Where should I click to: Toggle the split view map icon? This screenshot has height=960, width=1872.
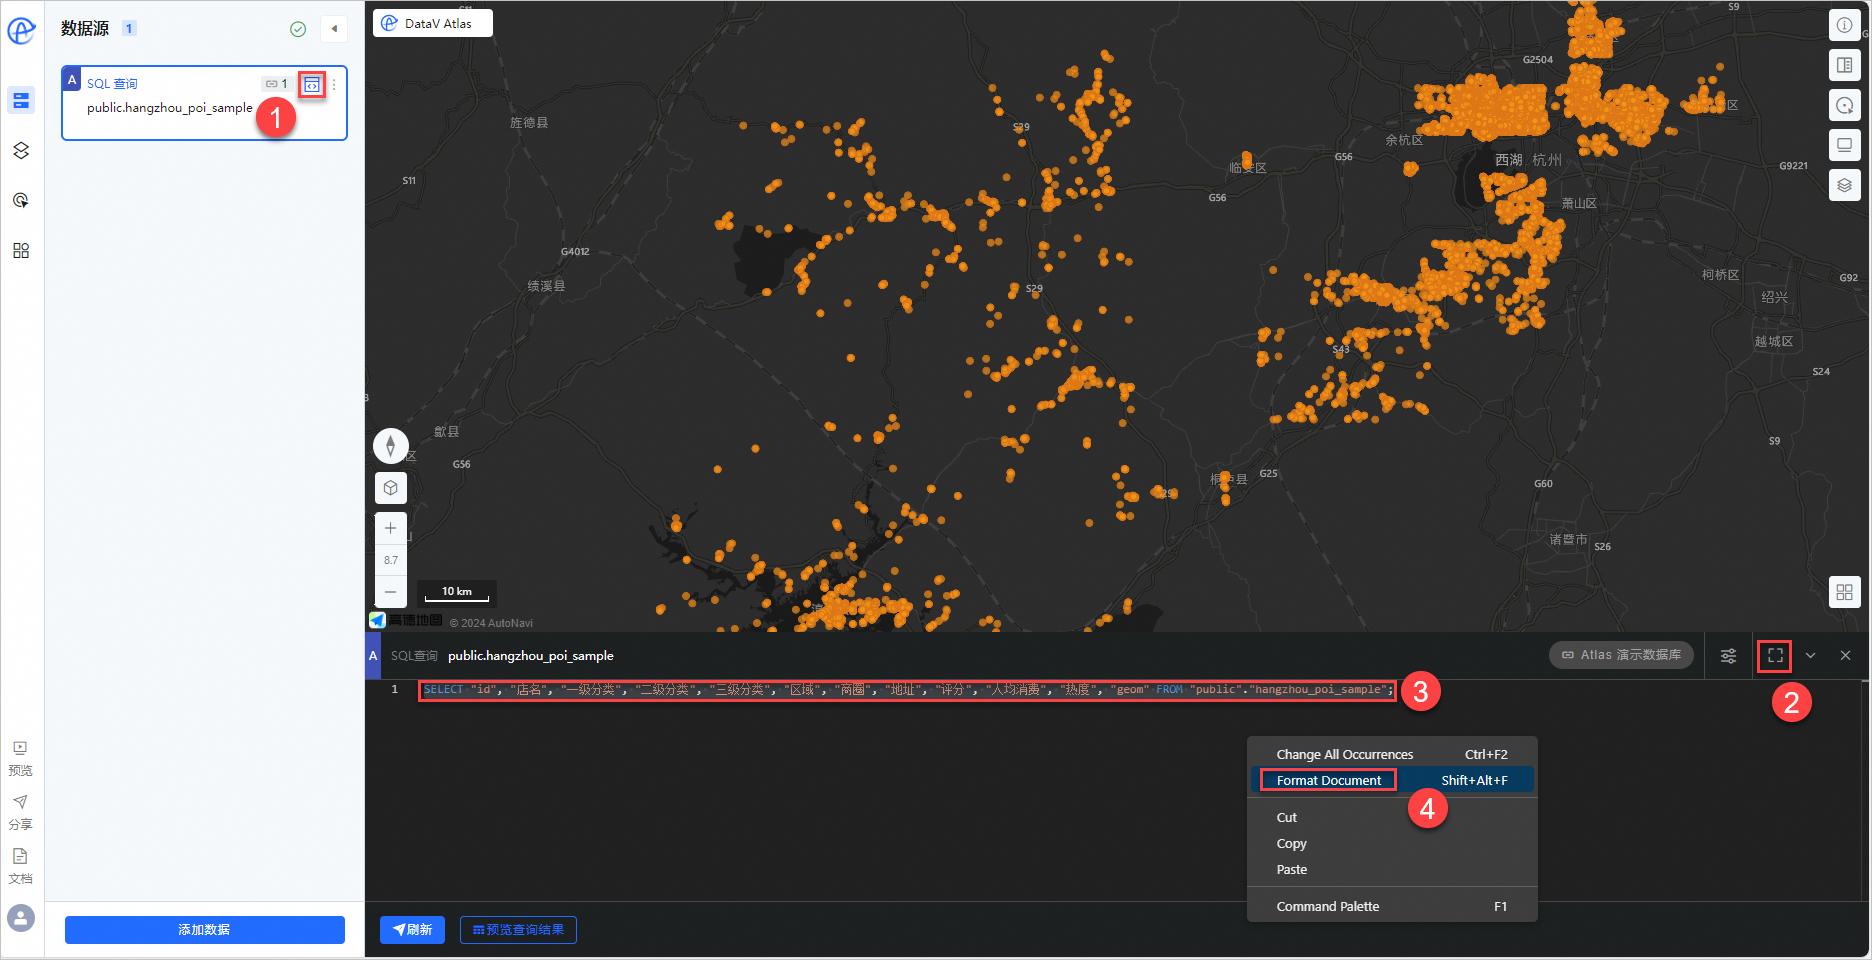(1845, 65)
